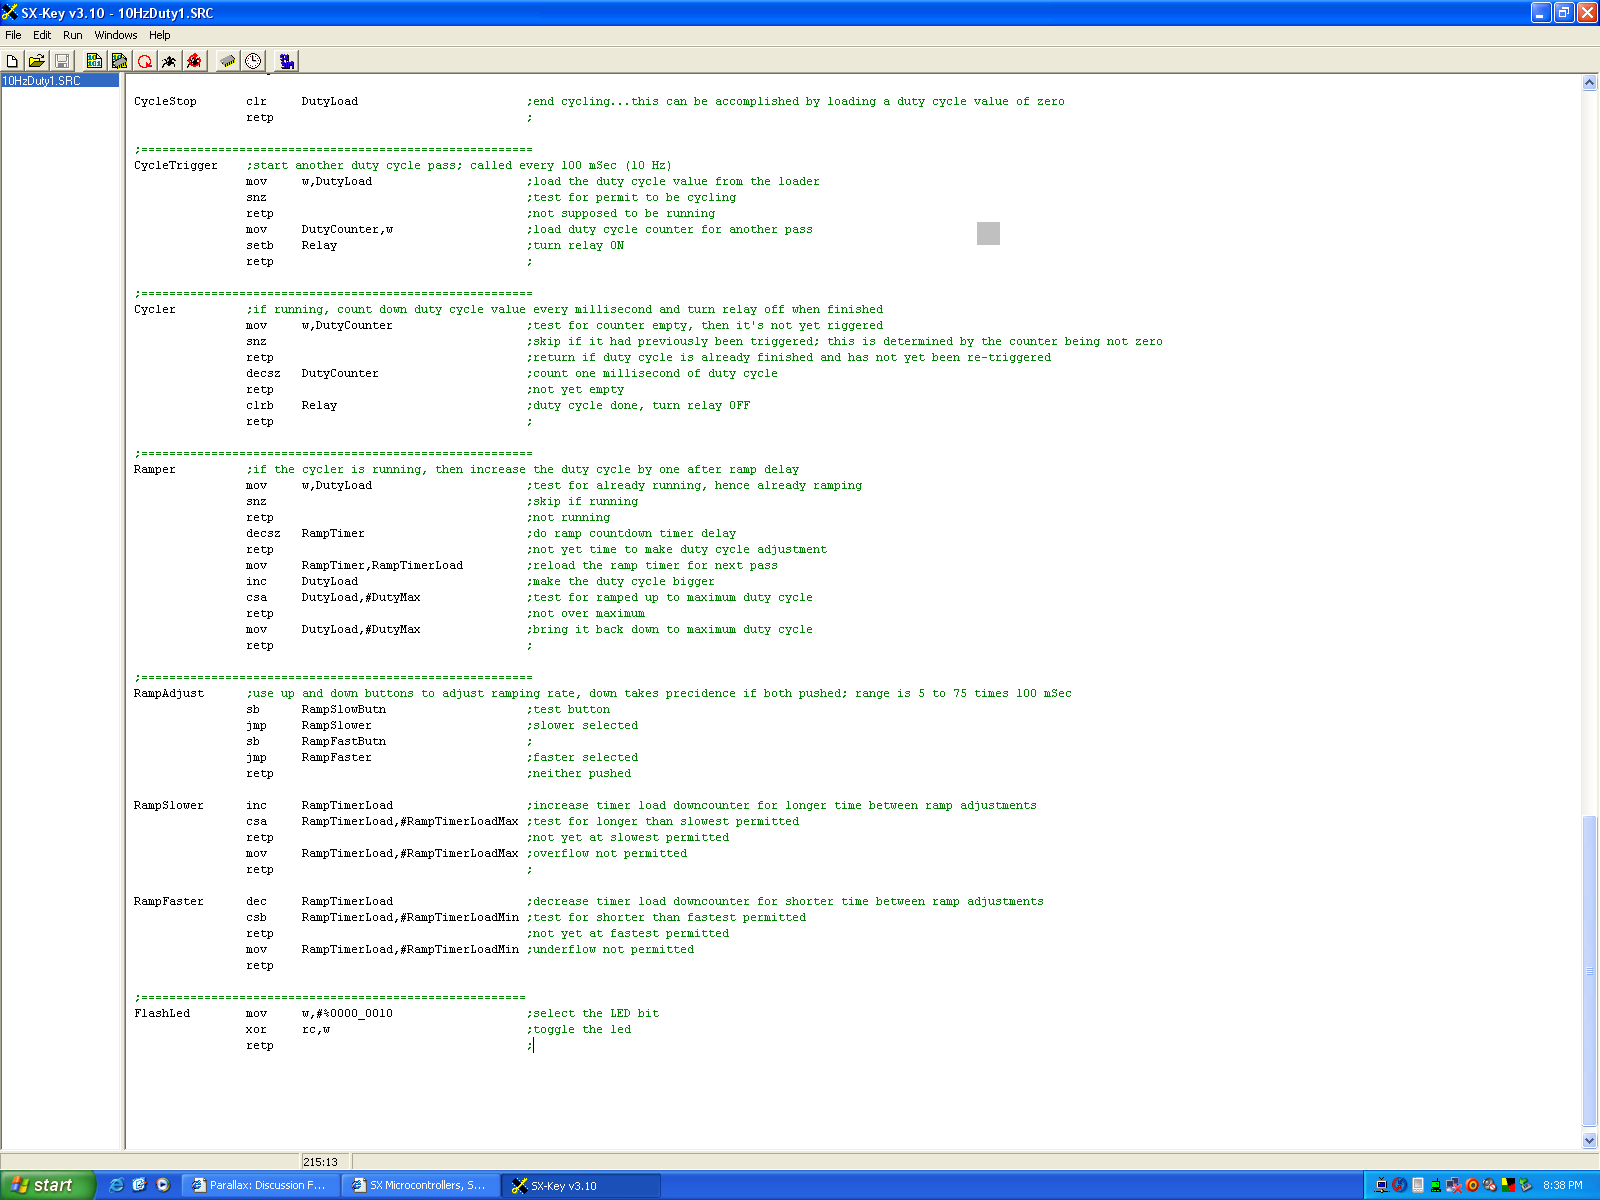The height and width of the screenshot is (1200, 1600).
Task: Open the Windows menu
Action: 116,35
